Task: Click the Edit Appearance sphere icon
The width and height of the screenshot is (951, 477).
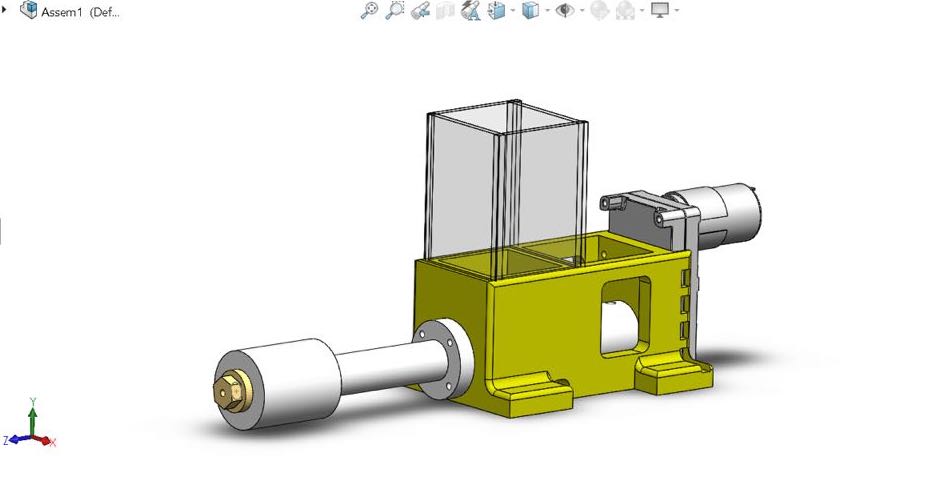Action: click(x=599, y=10)
